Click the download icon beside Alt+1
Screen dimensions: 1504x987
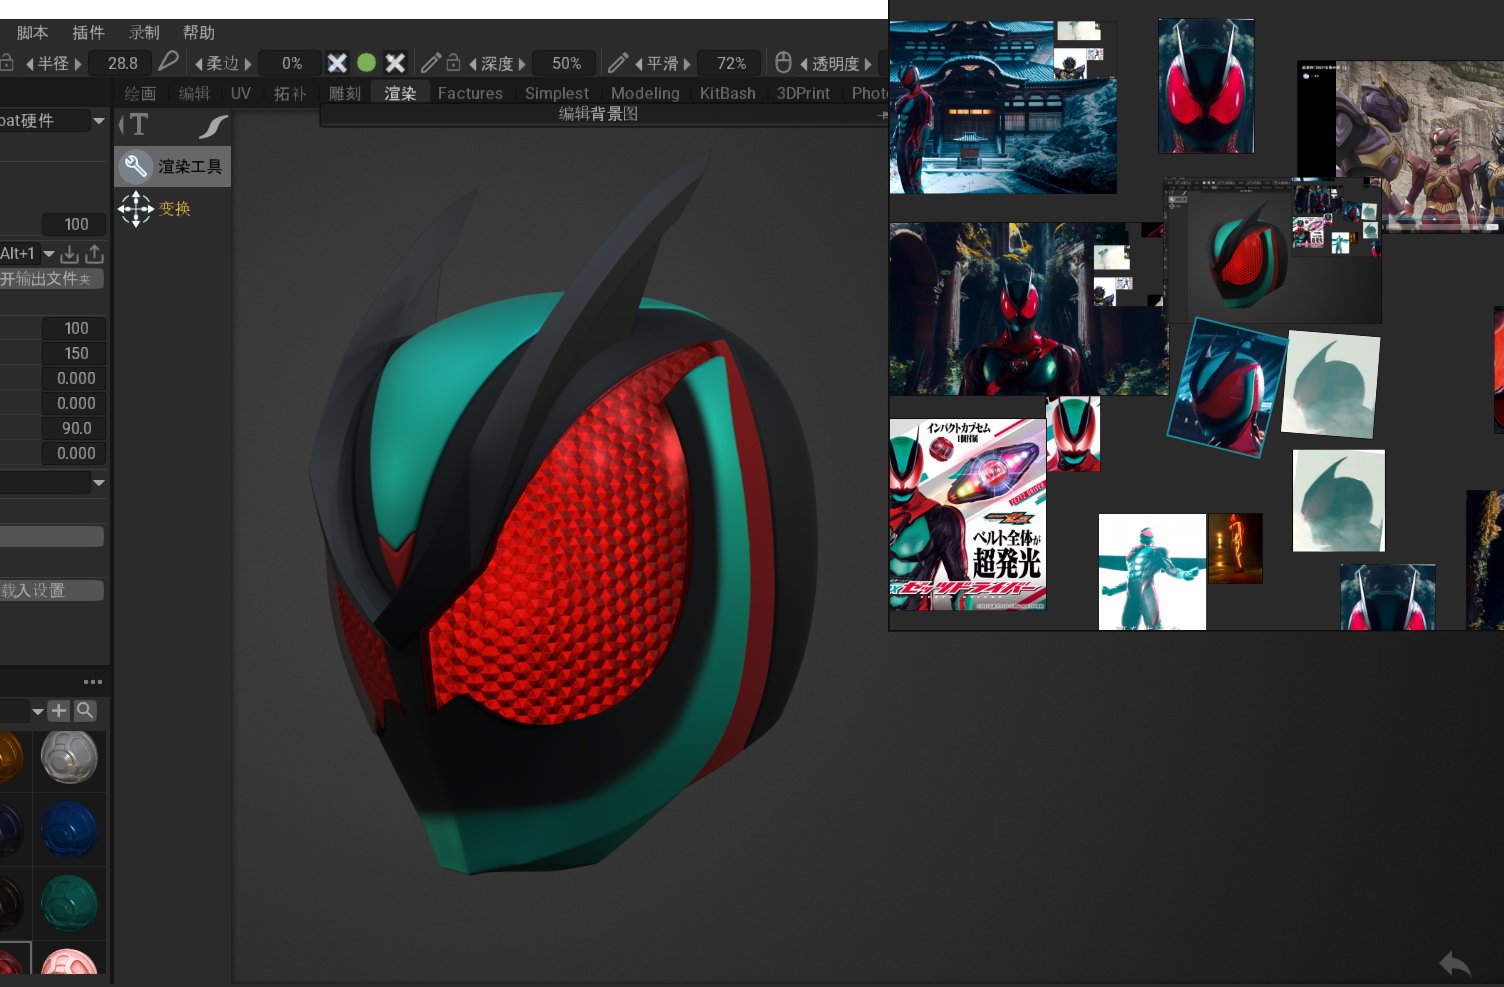(69, 254)
